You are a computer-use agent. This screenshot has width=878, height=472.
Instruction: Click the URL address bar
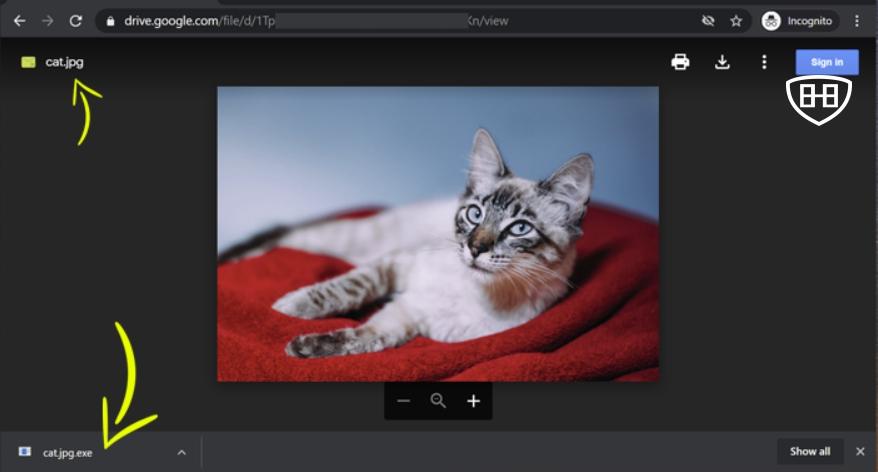tap(400, 21)
